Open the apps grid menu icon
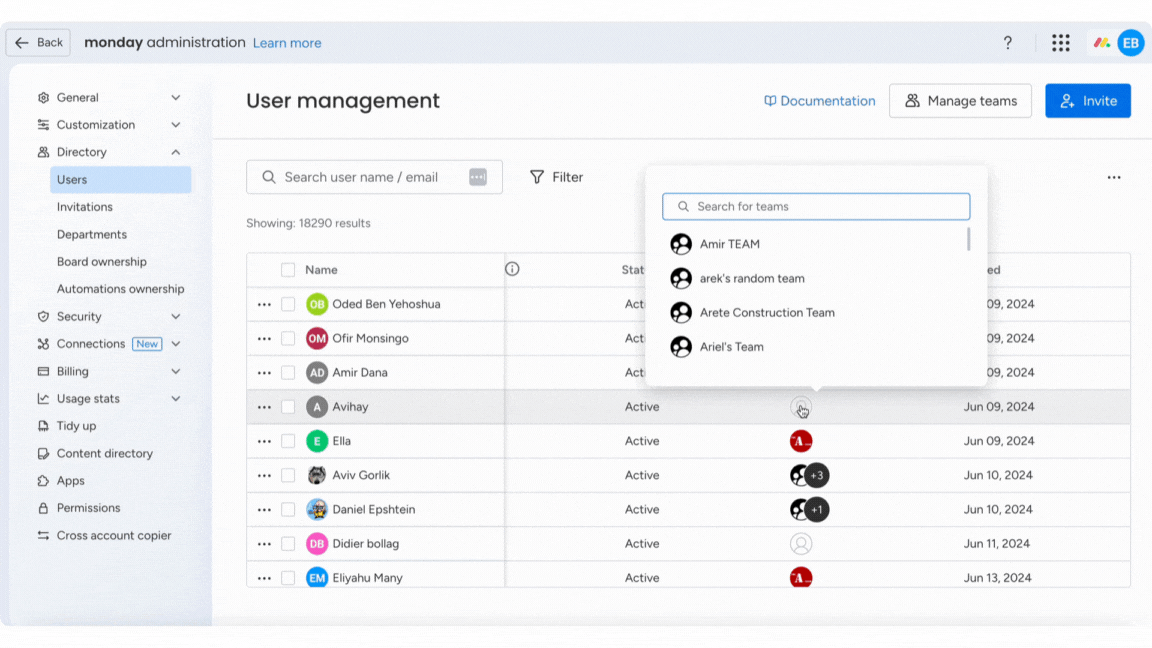 tap(1060, 43)
